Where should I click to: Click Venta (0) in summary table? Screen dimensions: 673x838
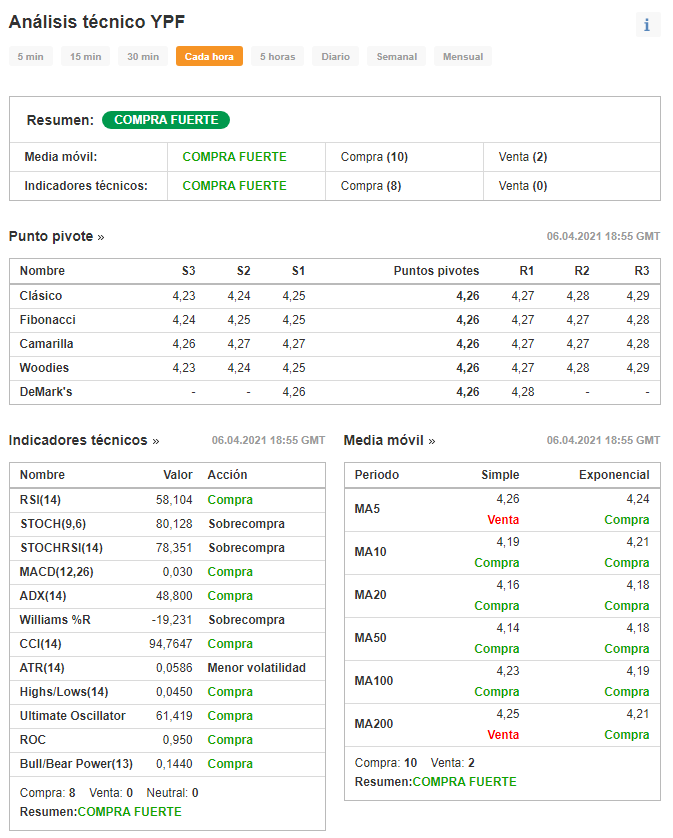coord(523,185)
